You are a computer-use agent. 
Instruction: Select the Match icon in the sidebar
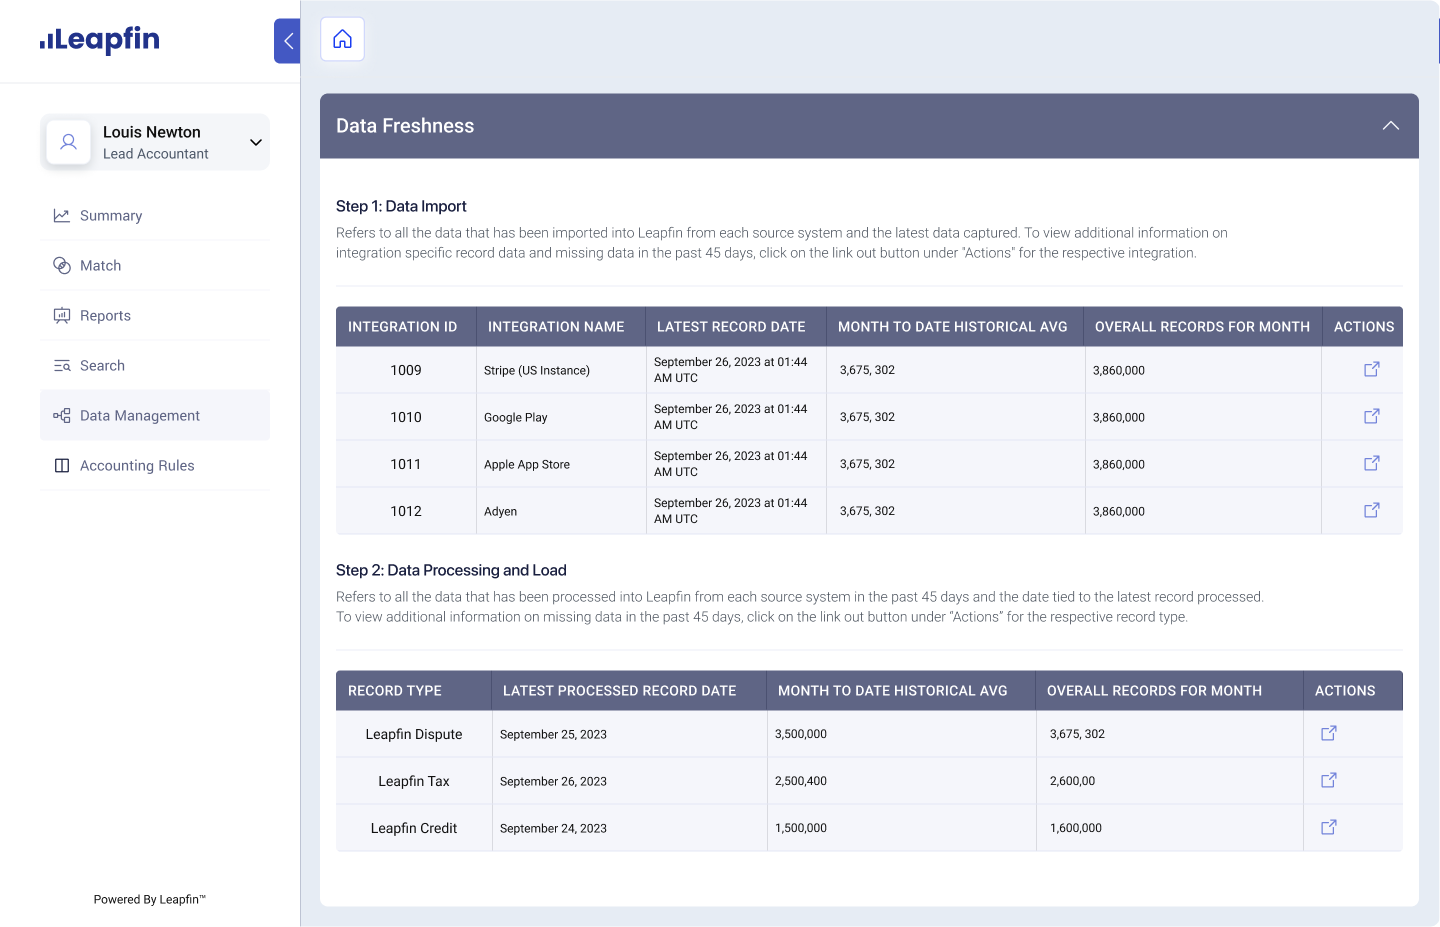[x=61, y=265]
